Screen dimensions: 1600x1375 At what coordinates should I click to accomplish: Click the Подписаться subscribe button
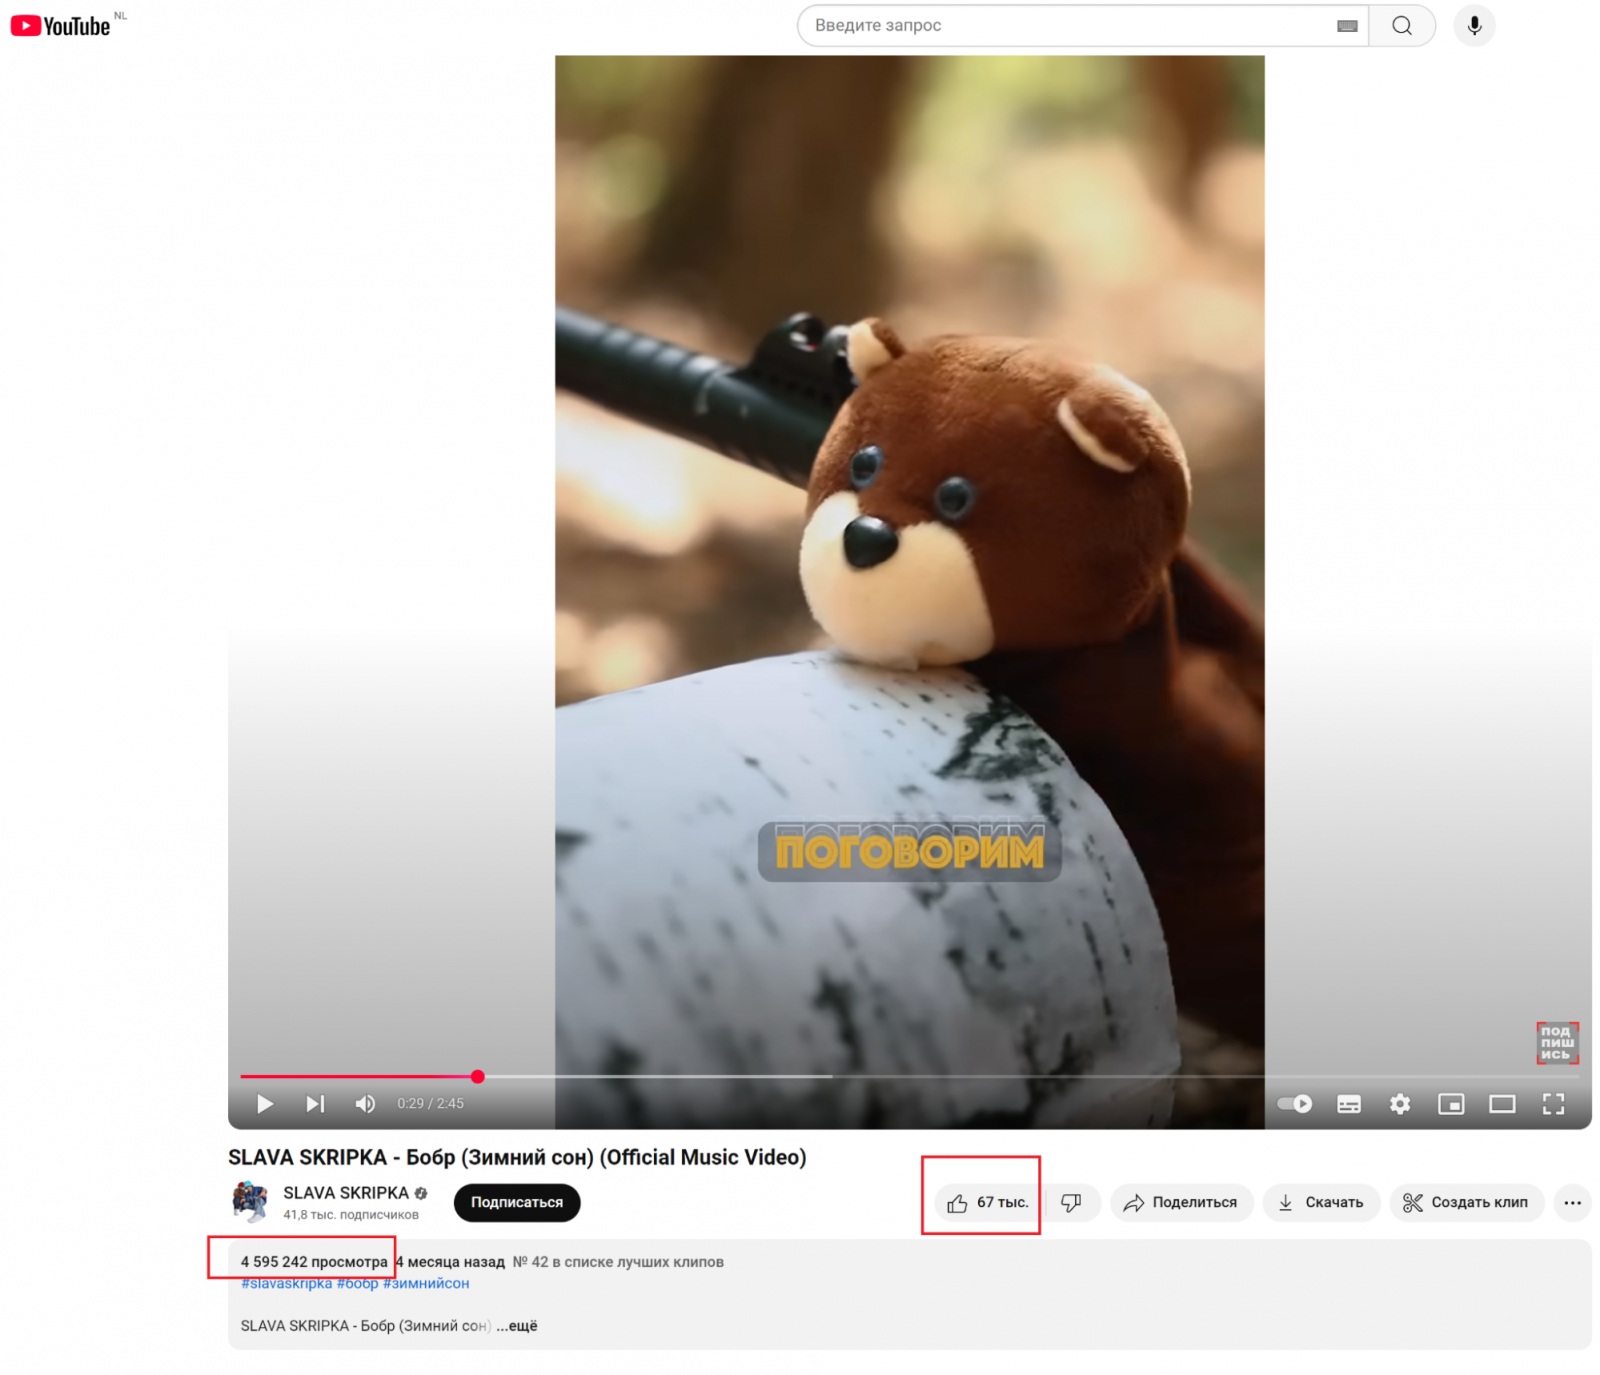[x=516, y=1202]
